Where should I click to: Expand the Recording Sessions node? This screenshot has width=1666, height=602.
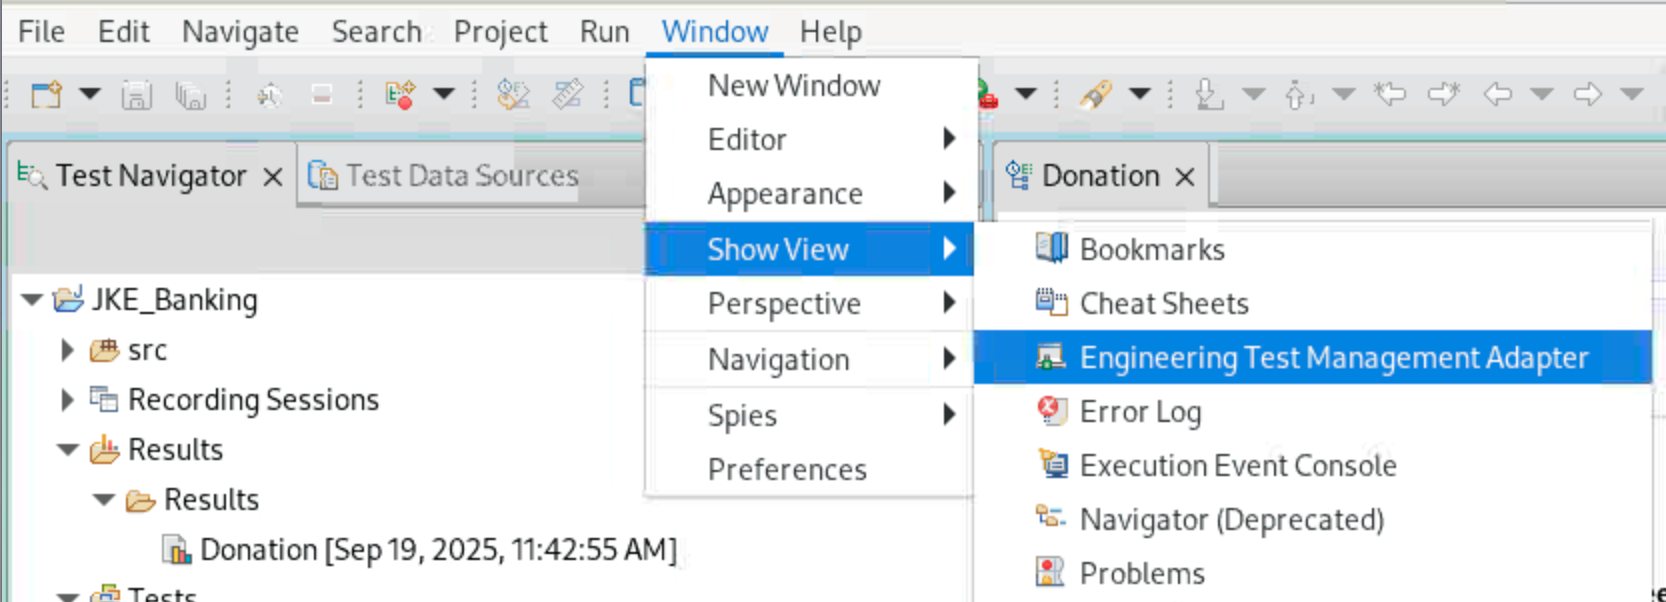point(67,400)
